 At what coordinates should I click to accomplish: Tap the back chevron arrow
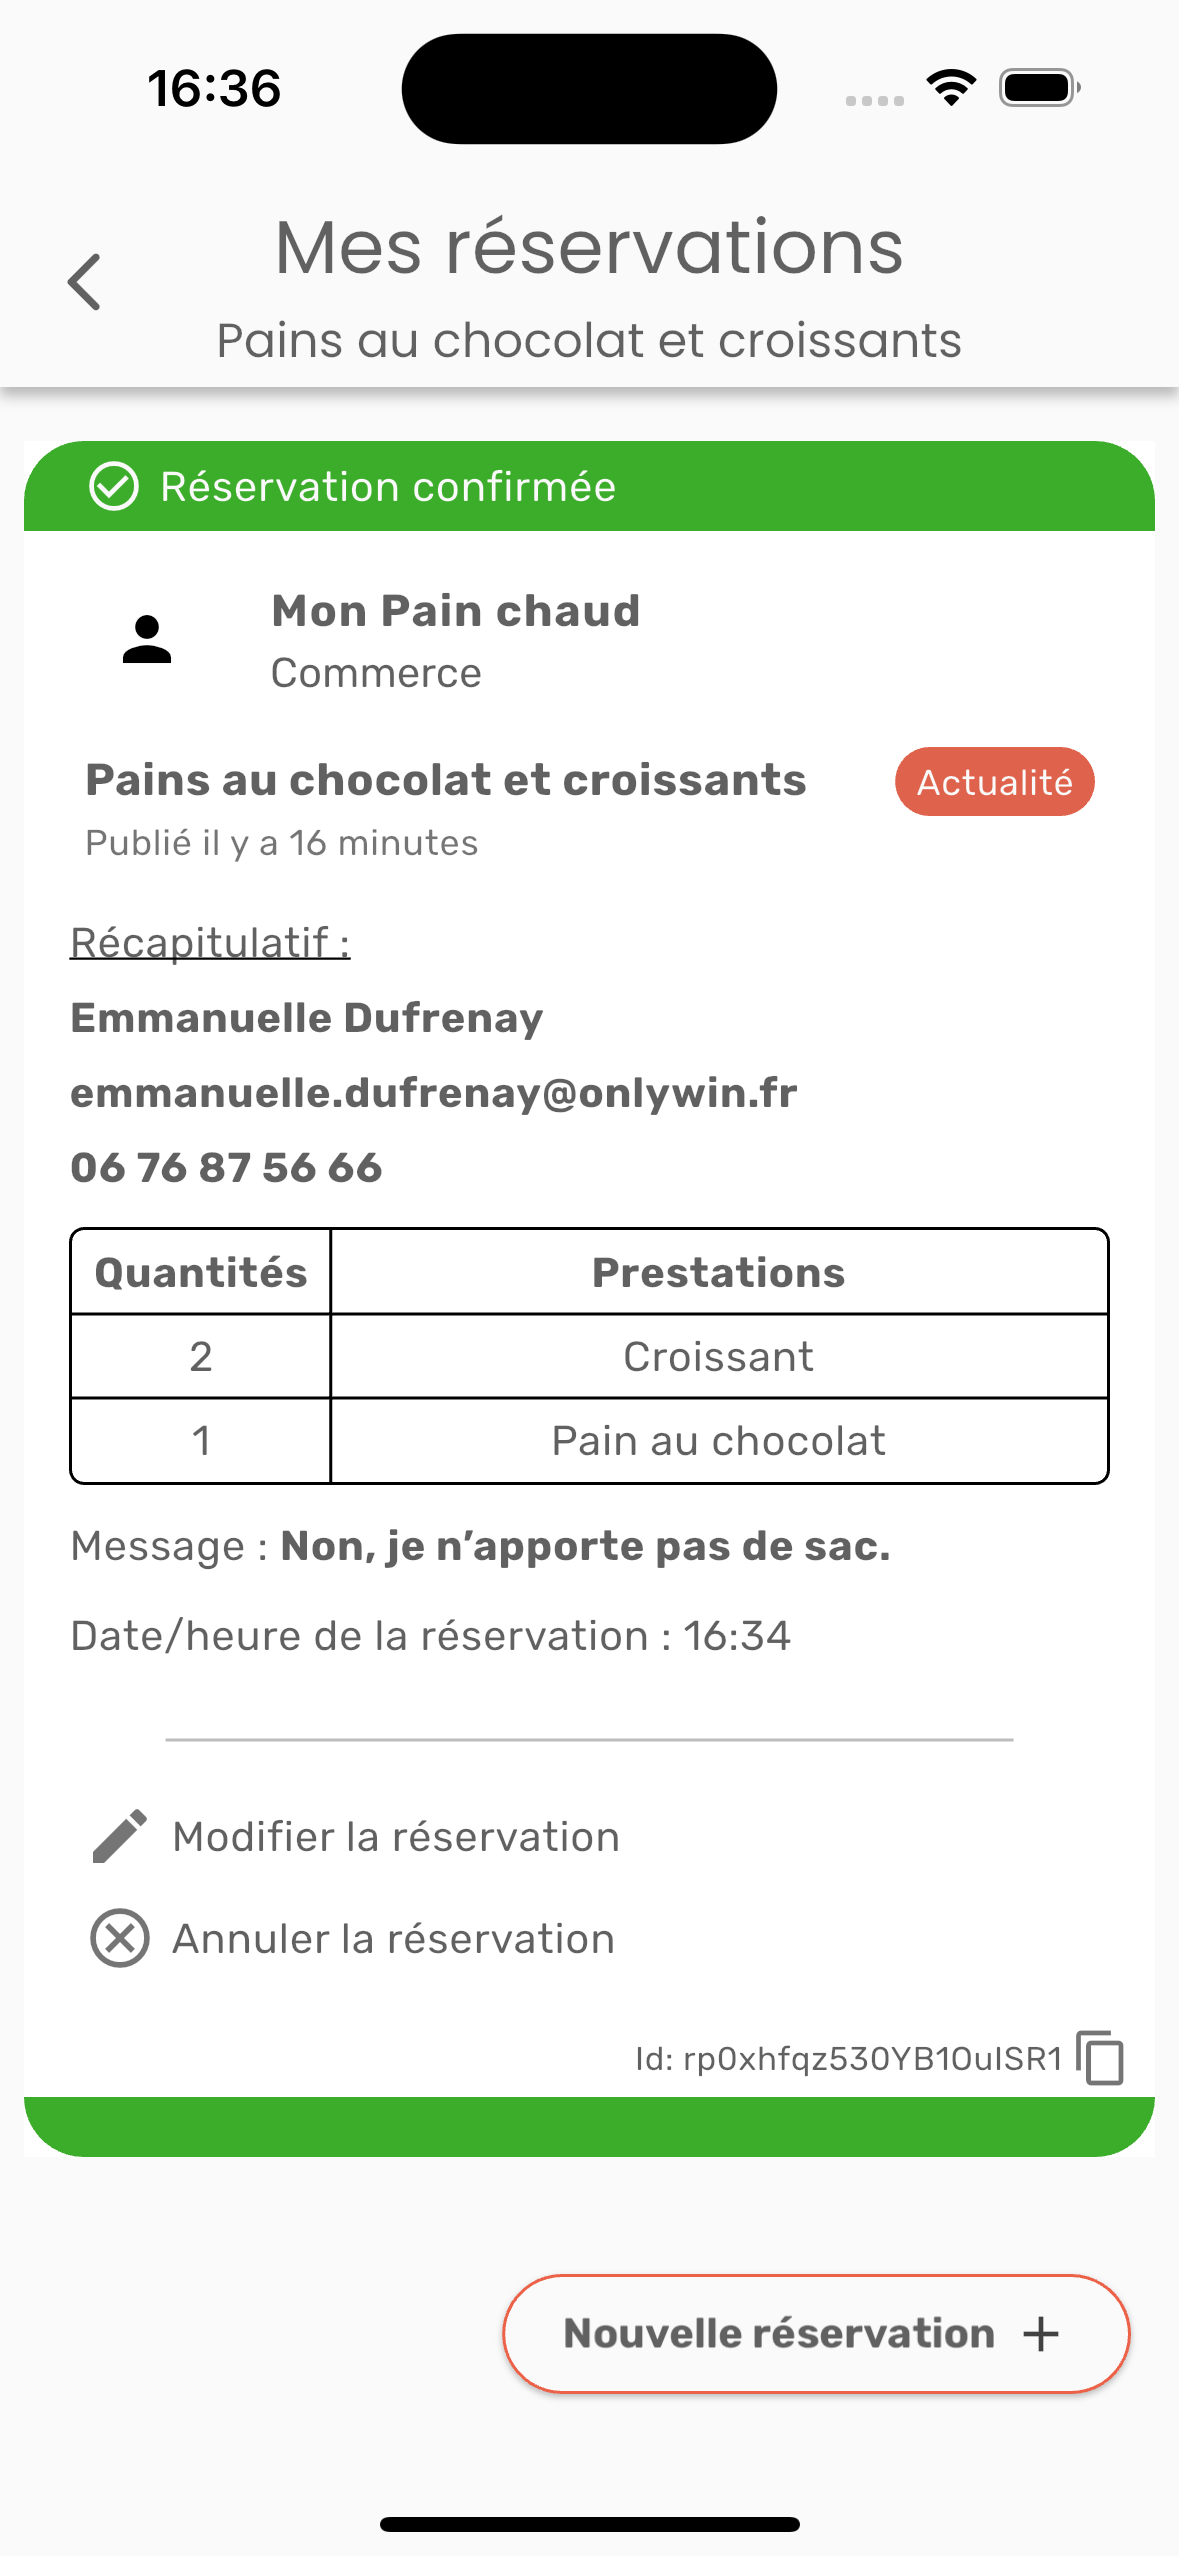(x=85, y=282)
